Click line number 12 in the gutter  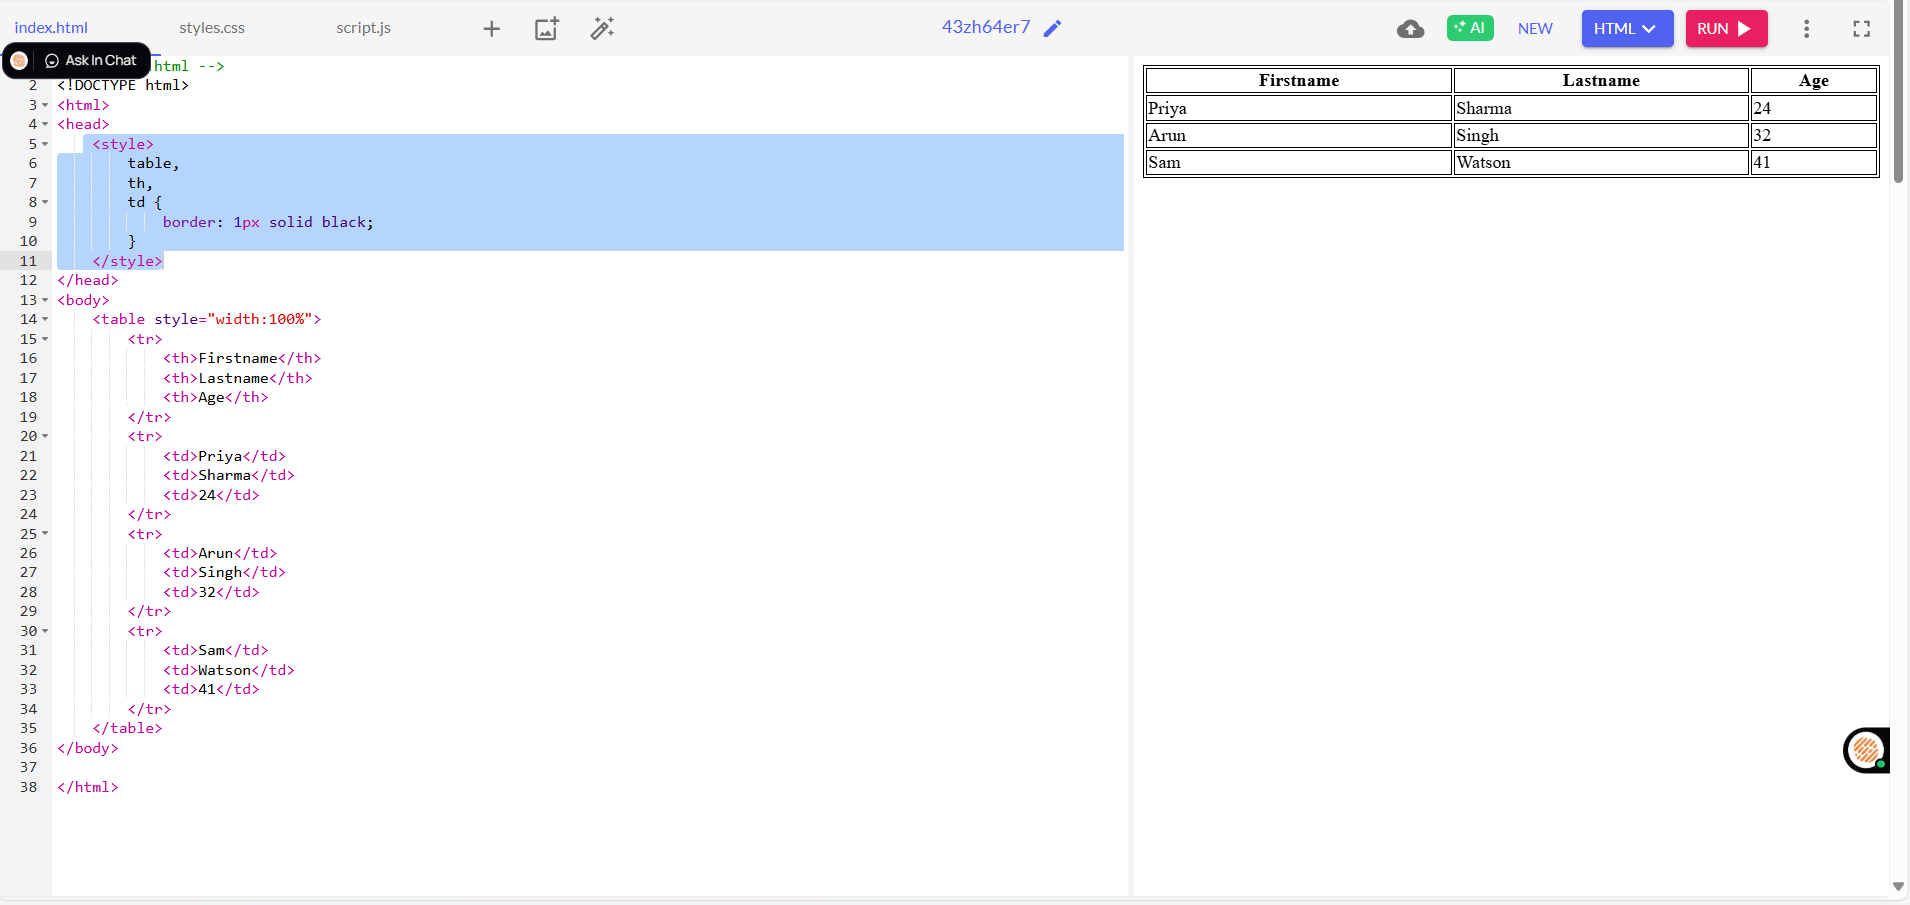[x=28, y=281]
